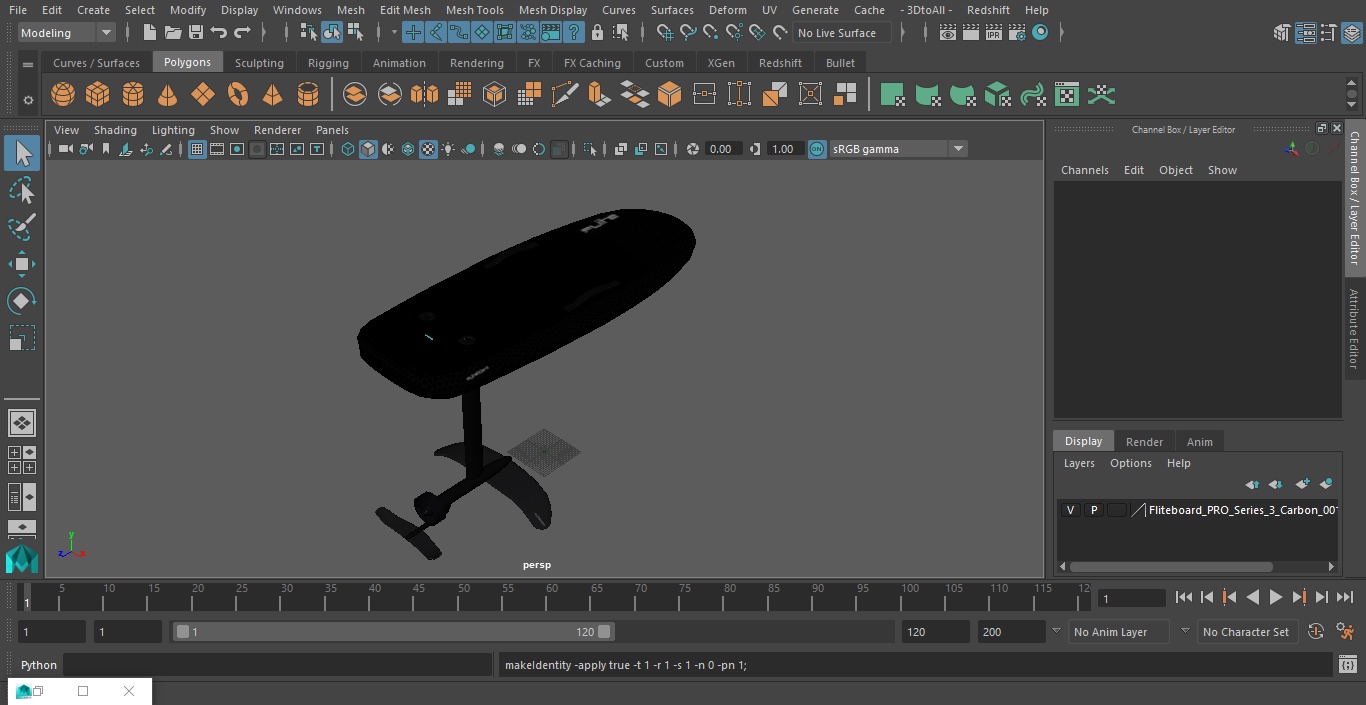Click the Open Scene folder icon

coord(173,33)
